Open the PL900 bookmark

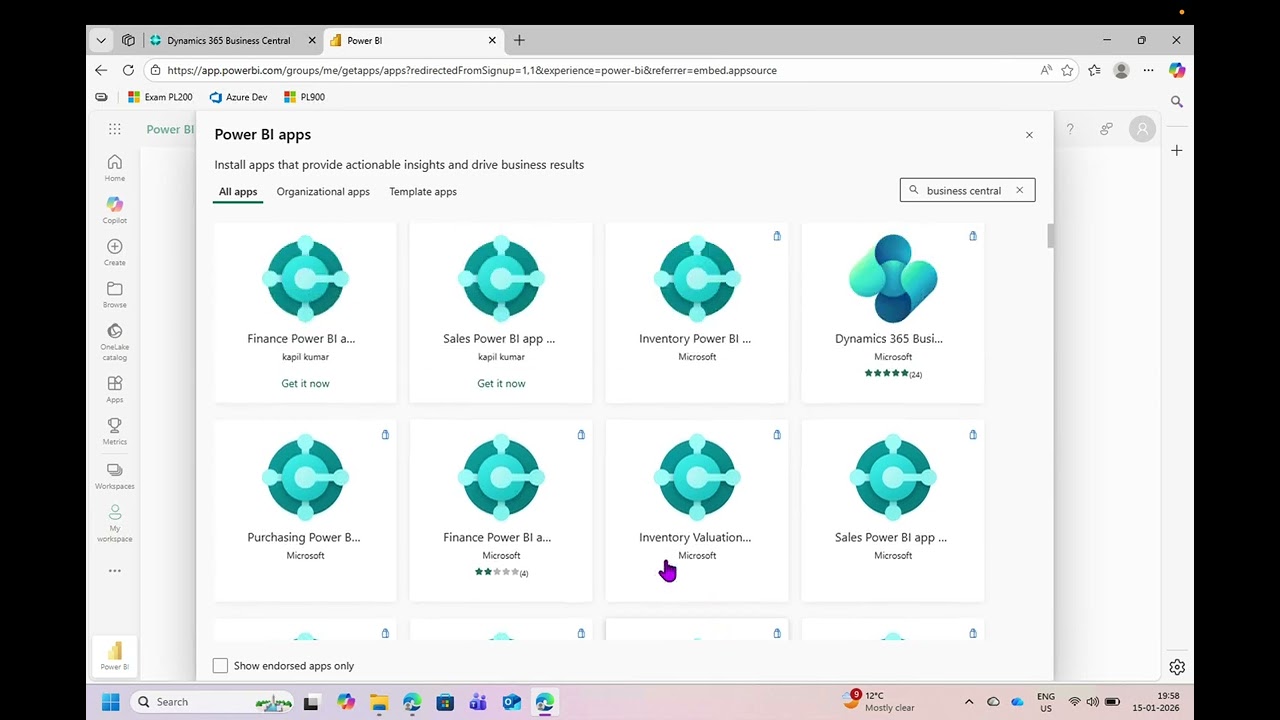[x=304, y=97]
